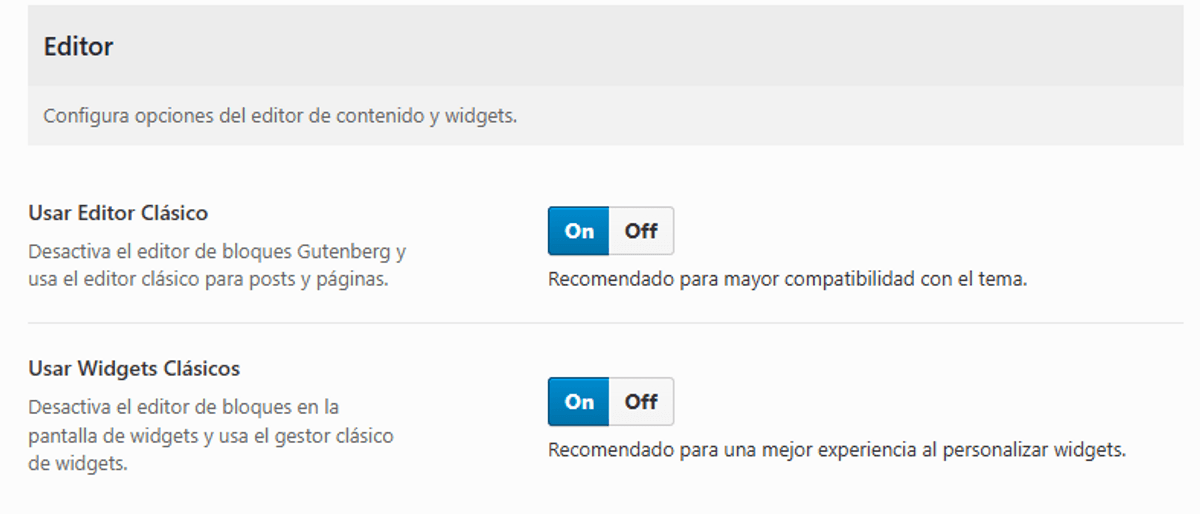Turn On the Usar Widgets Clásicos option
This screenshot has width=1200, height=514.
[579, 402]
